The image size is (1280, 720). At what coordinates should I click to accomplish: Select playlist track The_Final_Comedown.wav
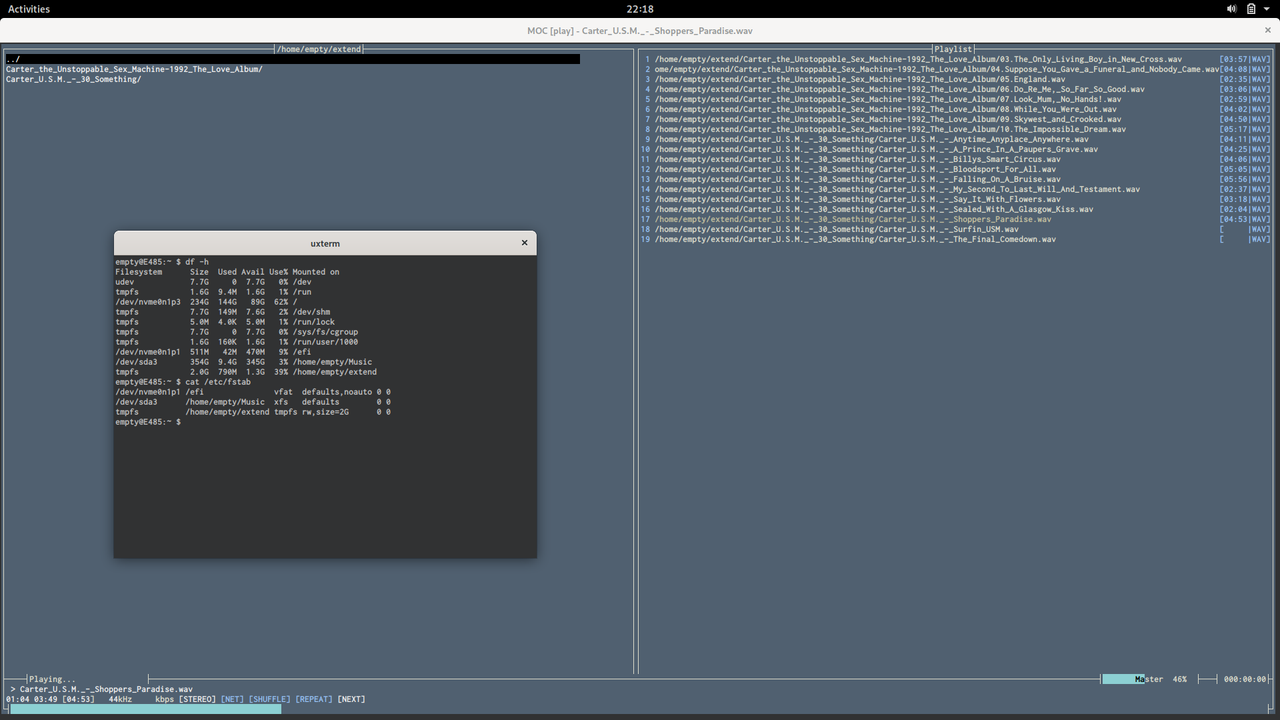pyautogui.click(x=855, y=239)
